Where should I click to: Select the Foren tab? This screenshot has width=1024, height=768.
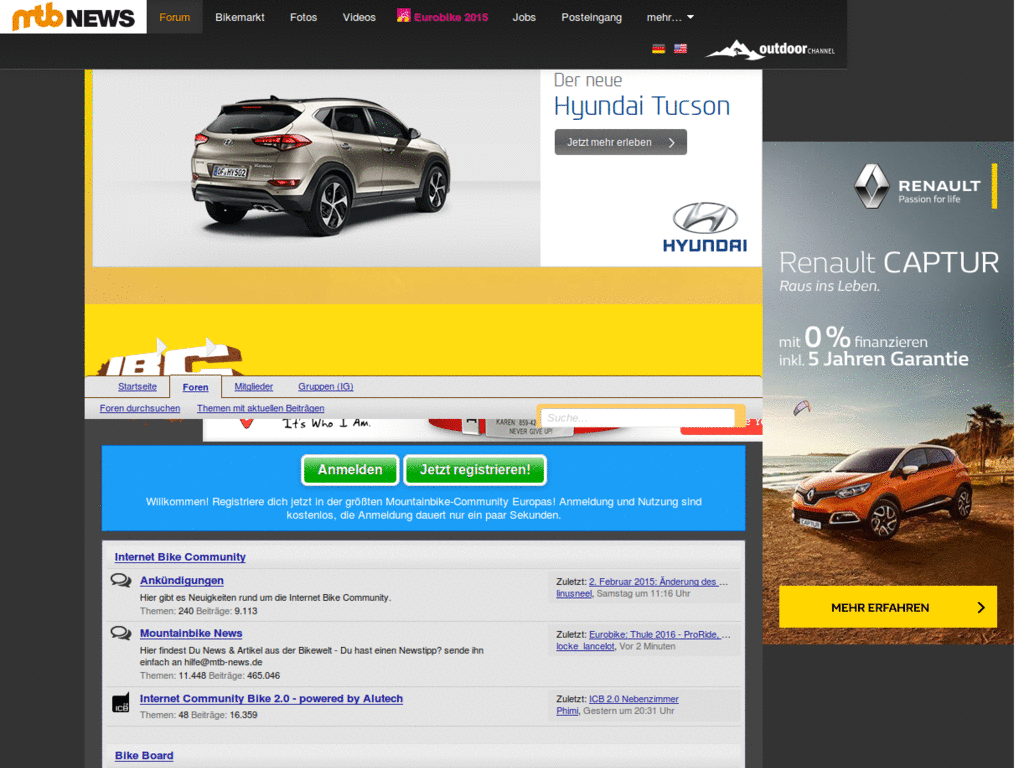click(195, 387)
